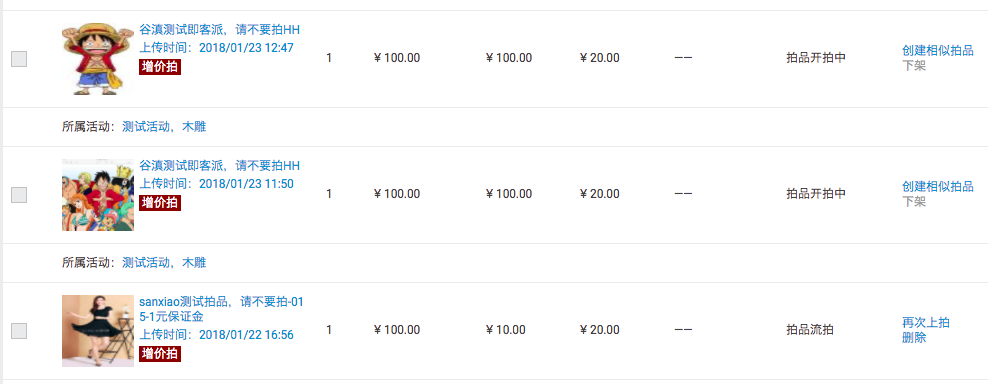Open the single Luffy straw hat thumbnail
The image size is (988, 384).
(x=98, y=59)
